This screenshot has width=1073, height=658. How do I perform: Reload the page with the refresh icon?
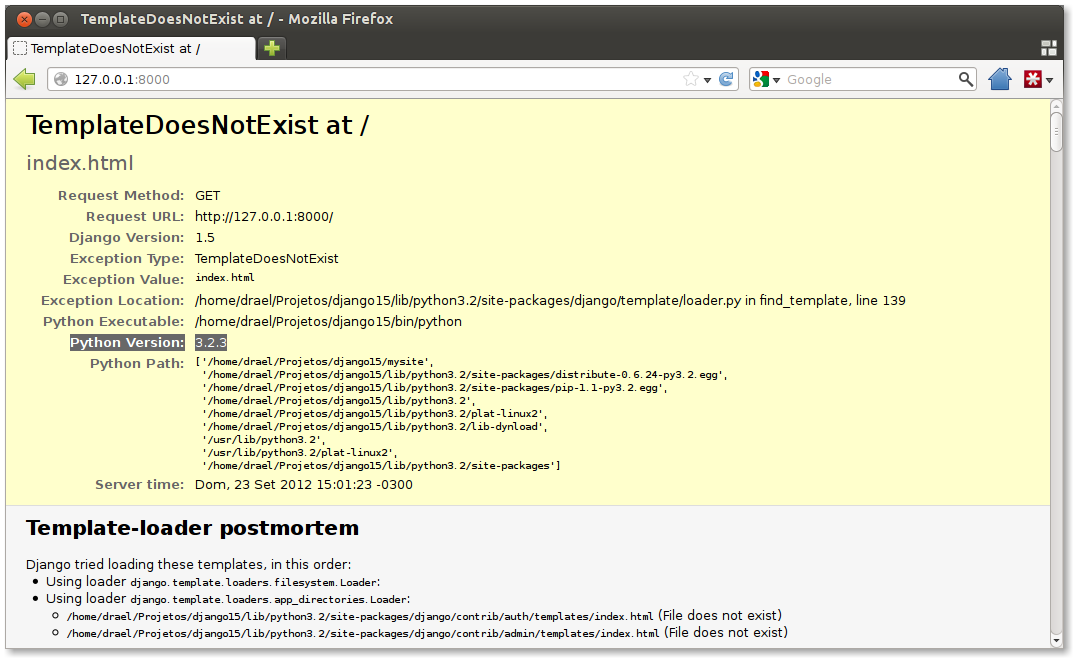point(726,79)
